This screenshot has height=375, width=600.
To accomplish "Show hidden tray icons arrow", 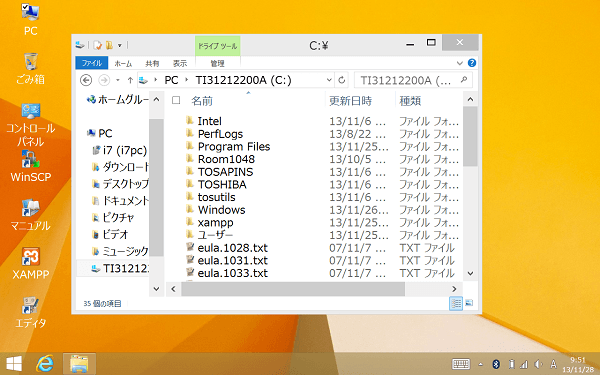I will [x=481, y=364].
